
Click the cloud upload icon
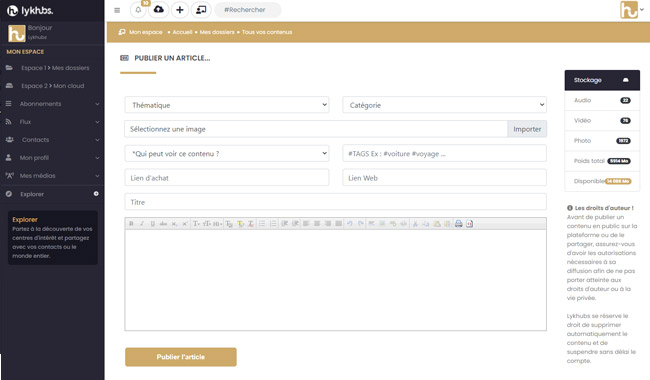tap(158, 10)
